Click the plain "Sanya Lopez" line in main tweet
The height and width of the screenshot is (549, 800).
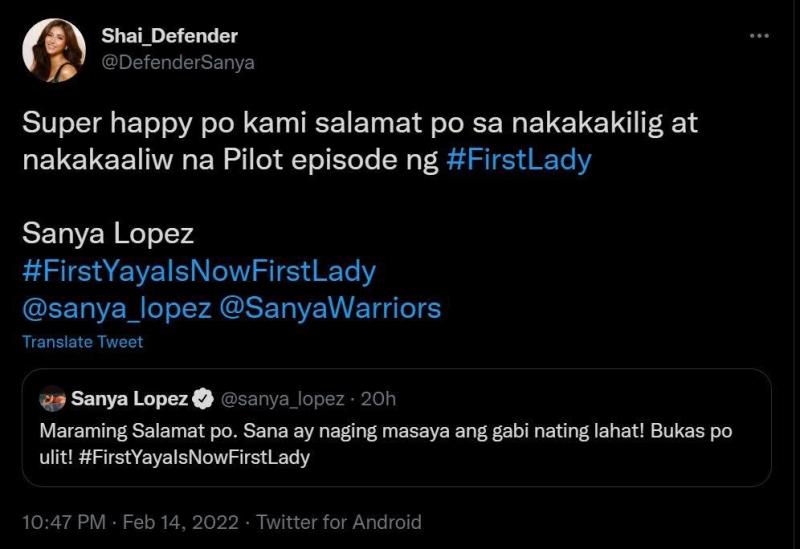(107, 235)
